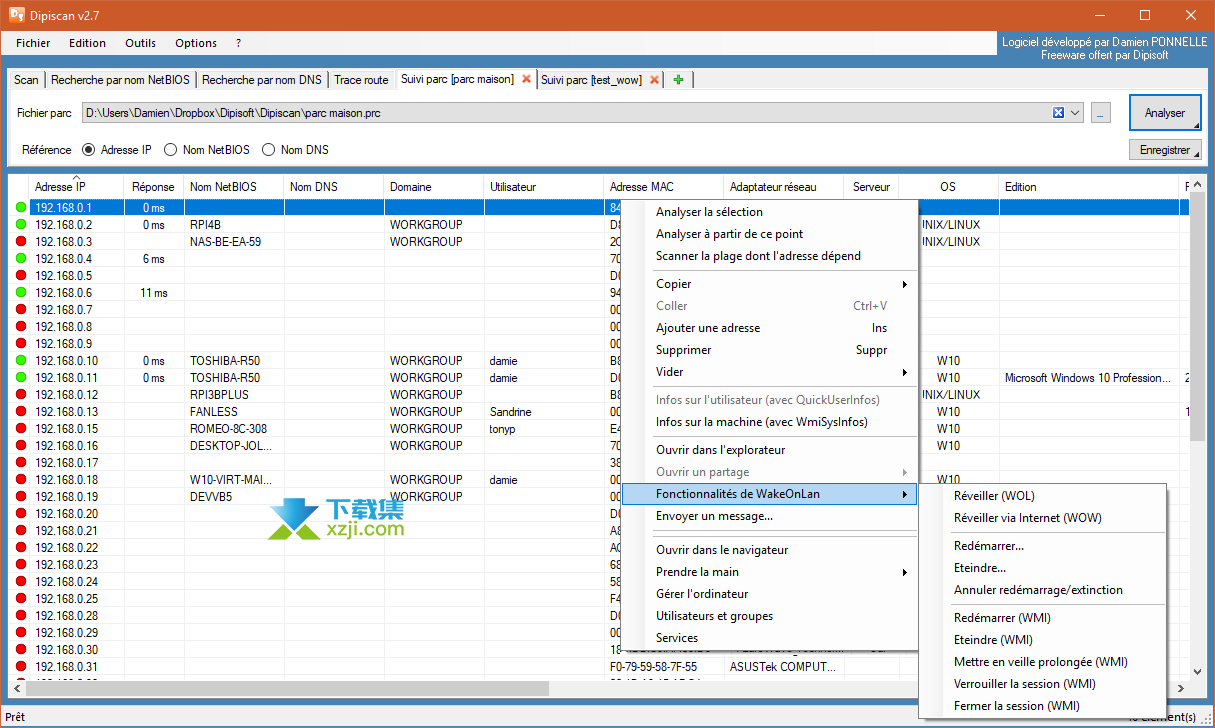Choose Annuler redémarrage/extinction
This screenshot has height=728, width=1215.
pos(1043,590)
